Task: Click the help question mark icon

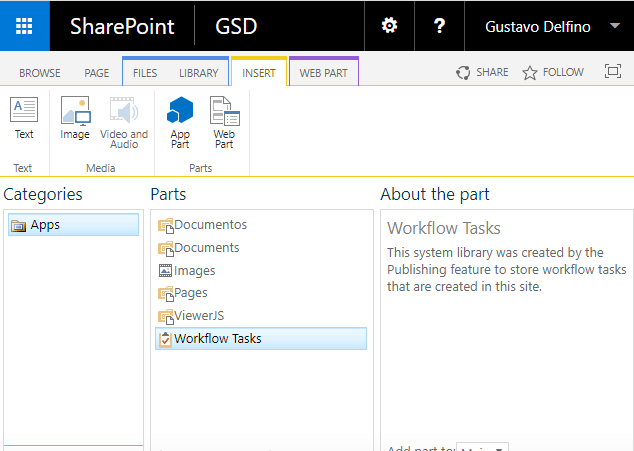Action: click(439, 26)
